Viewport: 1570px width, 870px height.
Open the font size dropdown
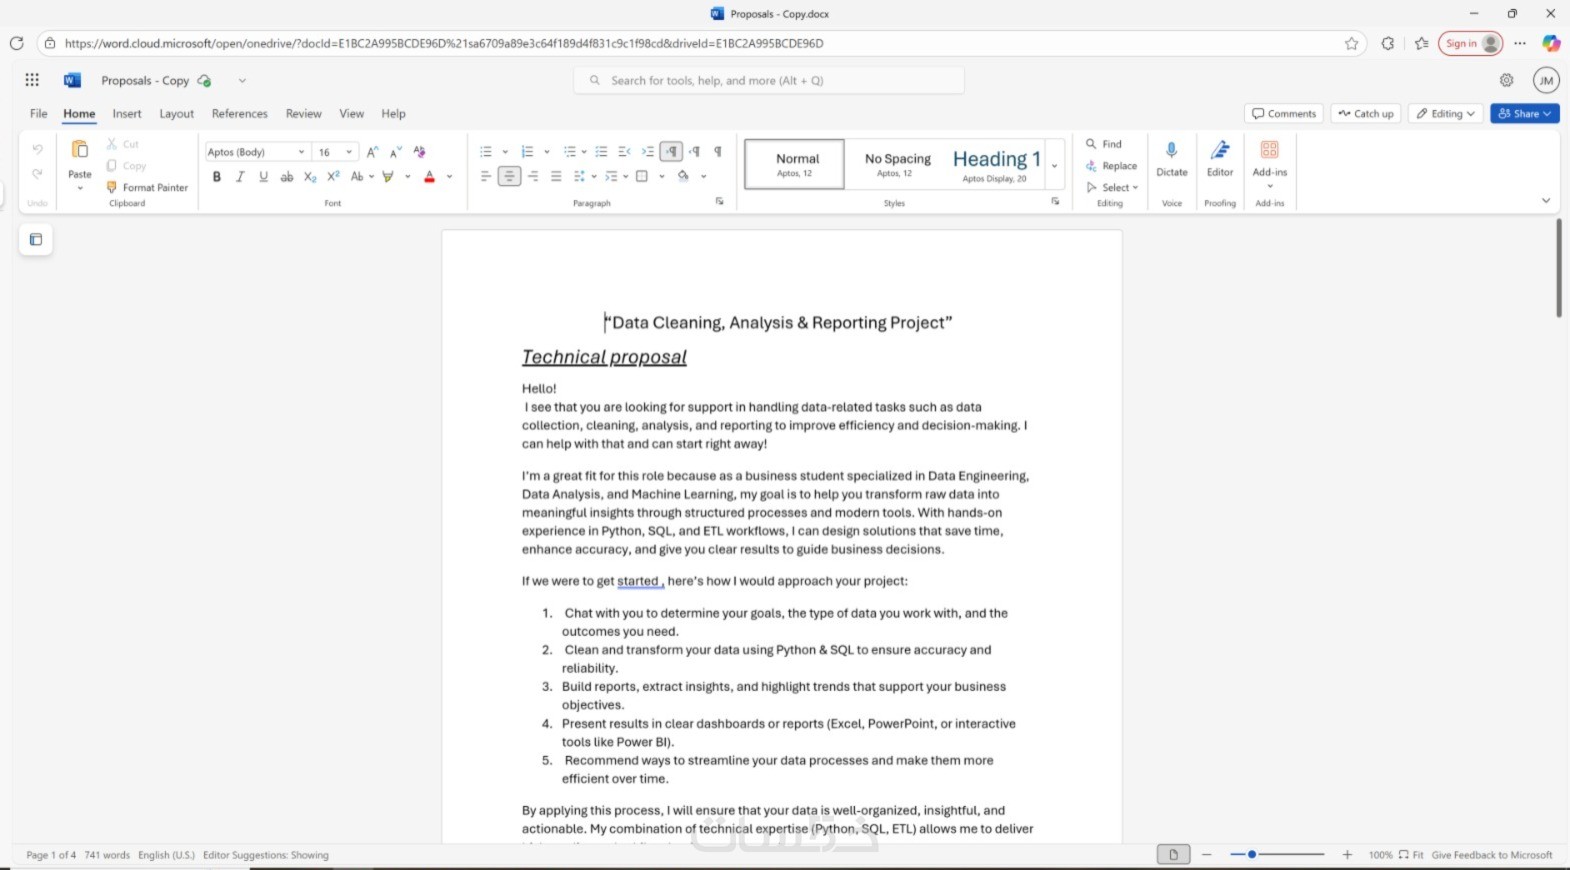tap(348, 152)
